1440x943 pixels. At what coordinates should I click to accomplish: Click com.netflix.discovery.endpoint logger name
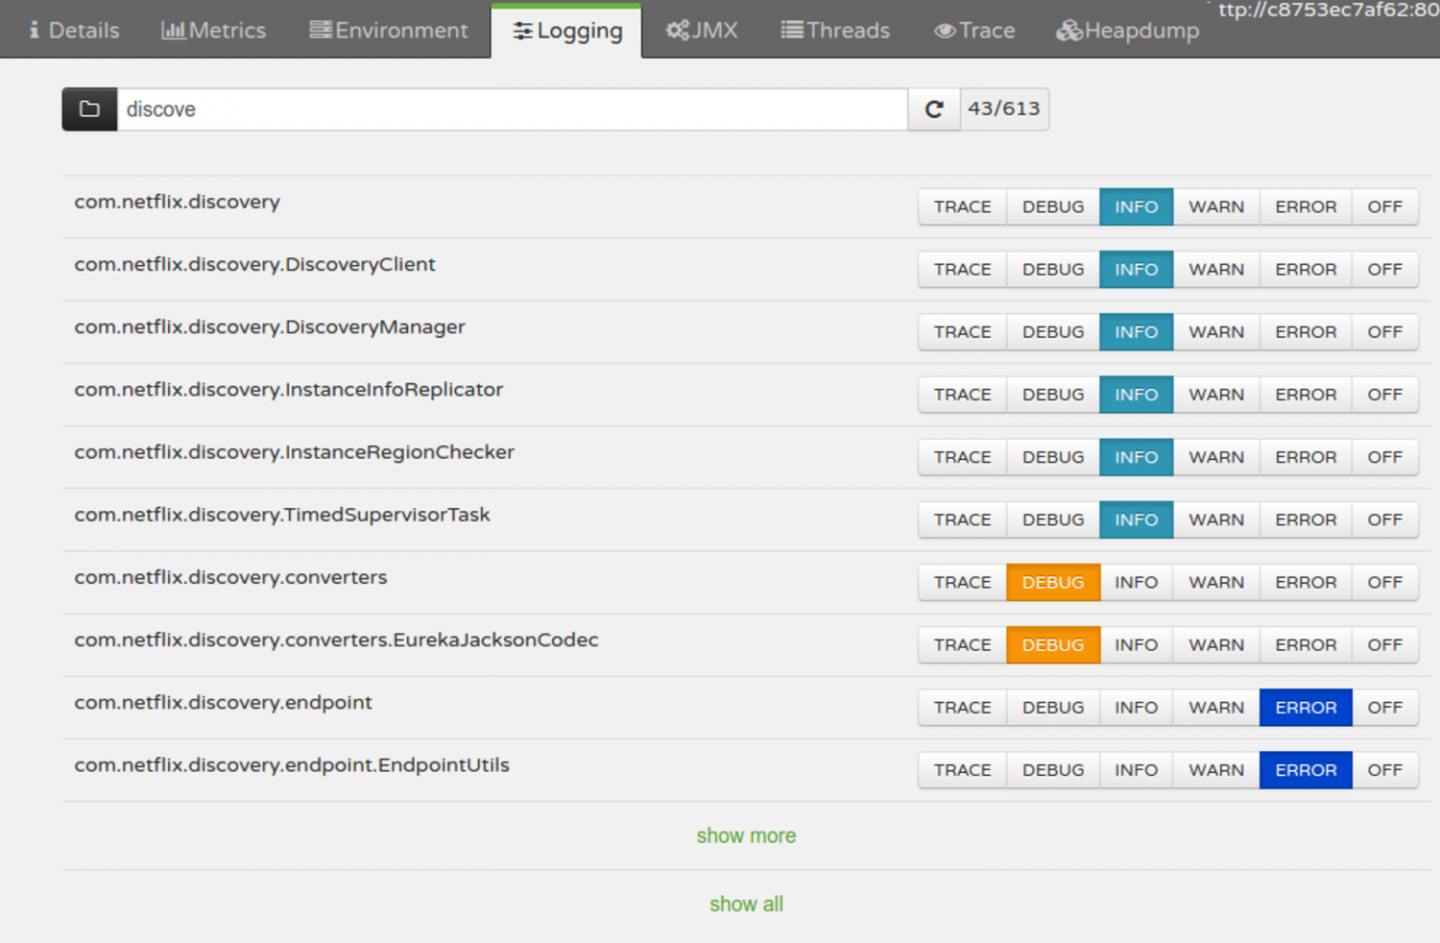223,702
